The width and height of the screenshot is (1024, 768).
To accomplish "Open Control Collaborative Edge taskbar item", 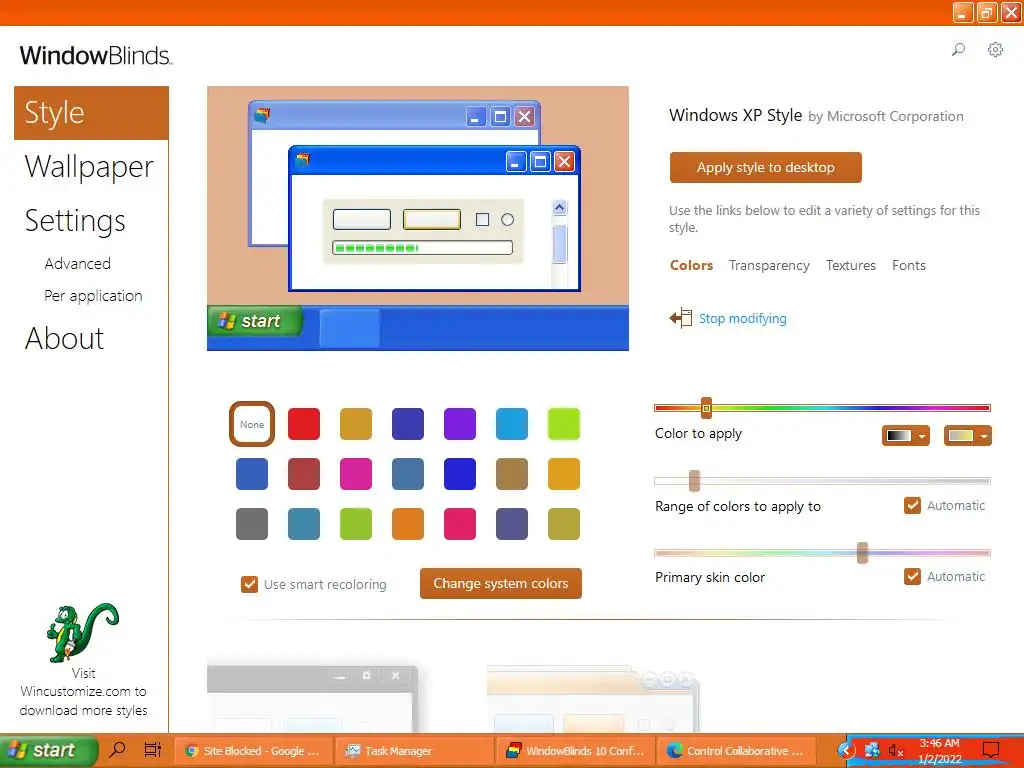I will click(737, 751).
